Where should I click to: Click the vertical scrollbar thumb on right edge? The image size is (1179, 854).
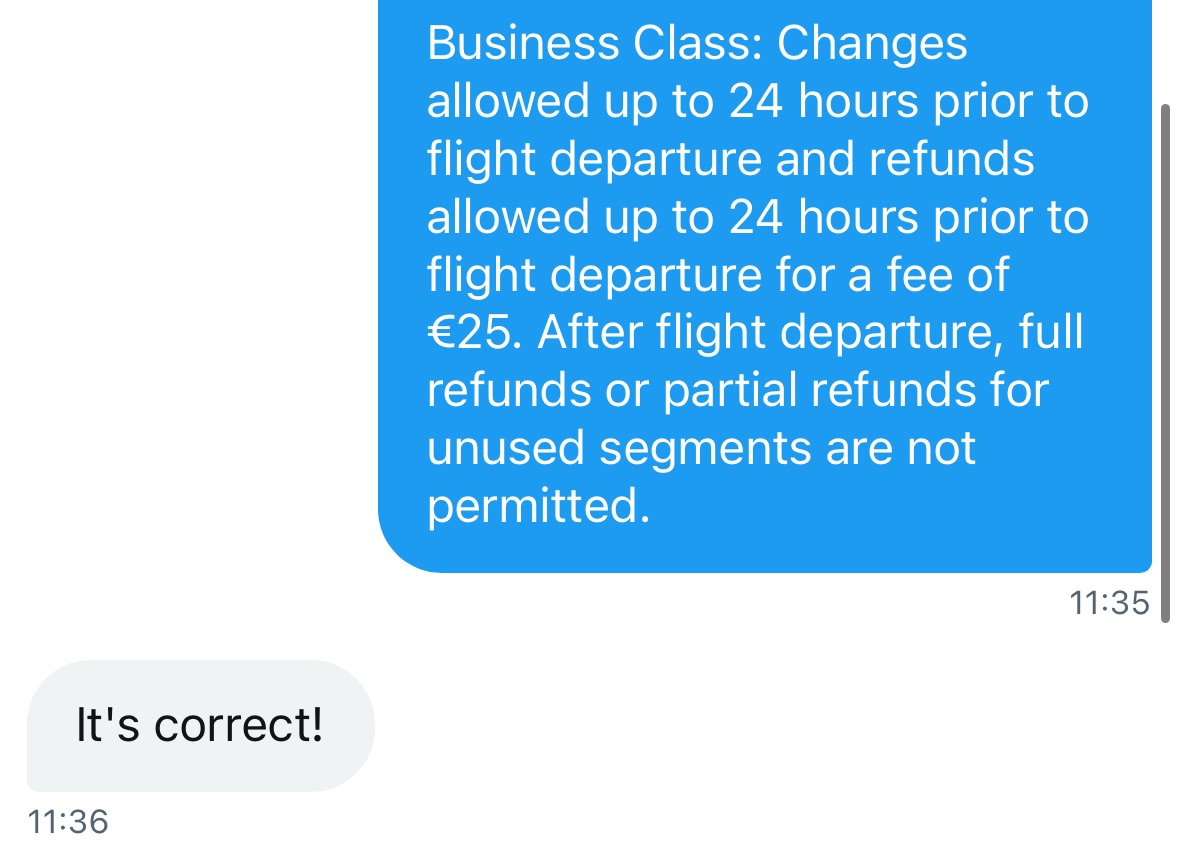(1165, 363)
